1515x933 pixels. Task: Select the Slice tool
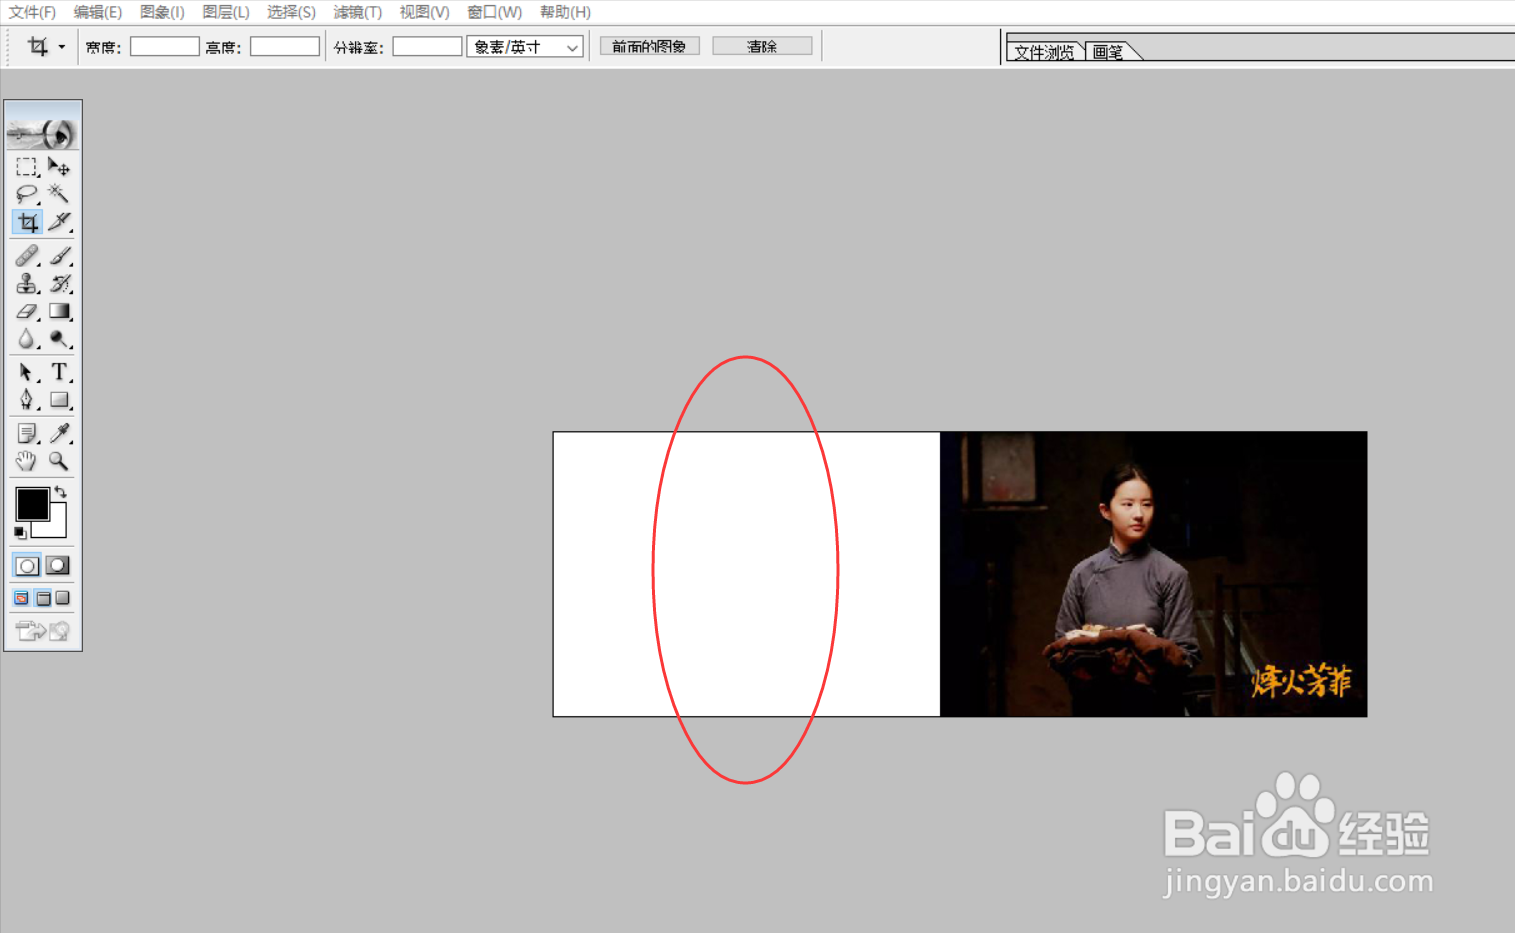(59, 222)
